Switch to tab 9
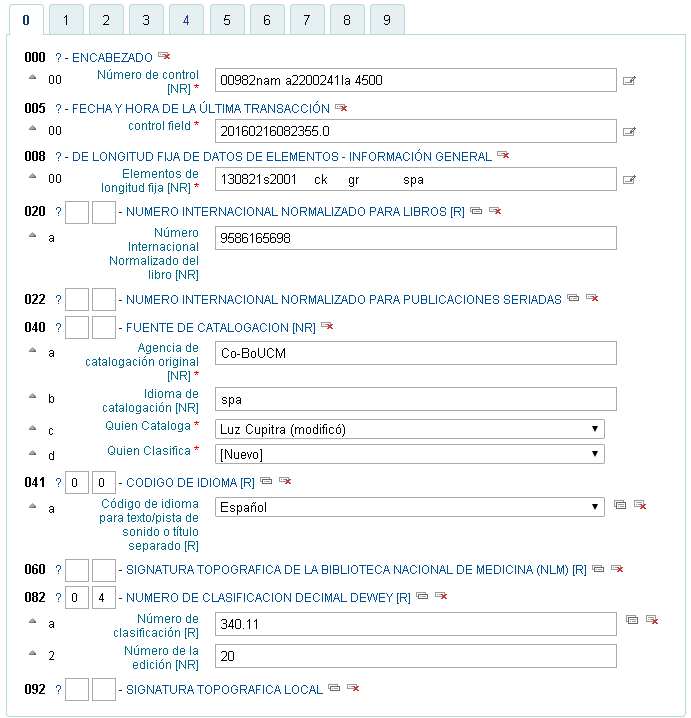This screenshot has height=718, width=691. click(x=386, y=19)
